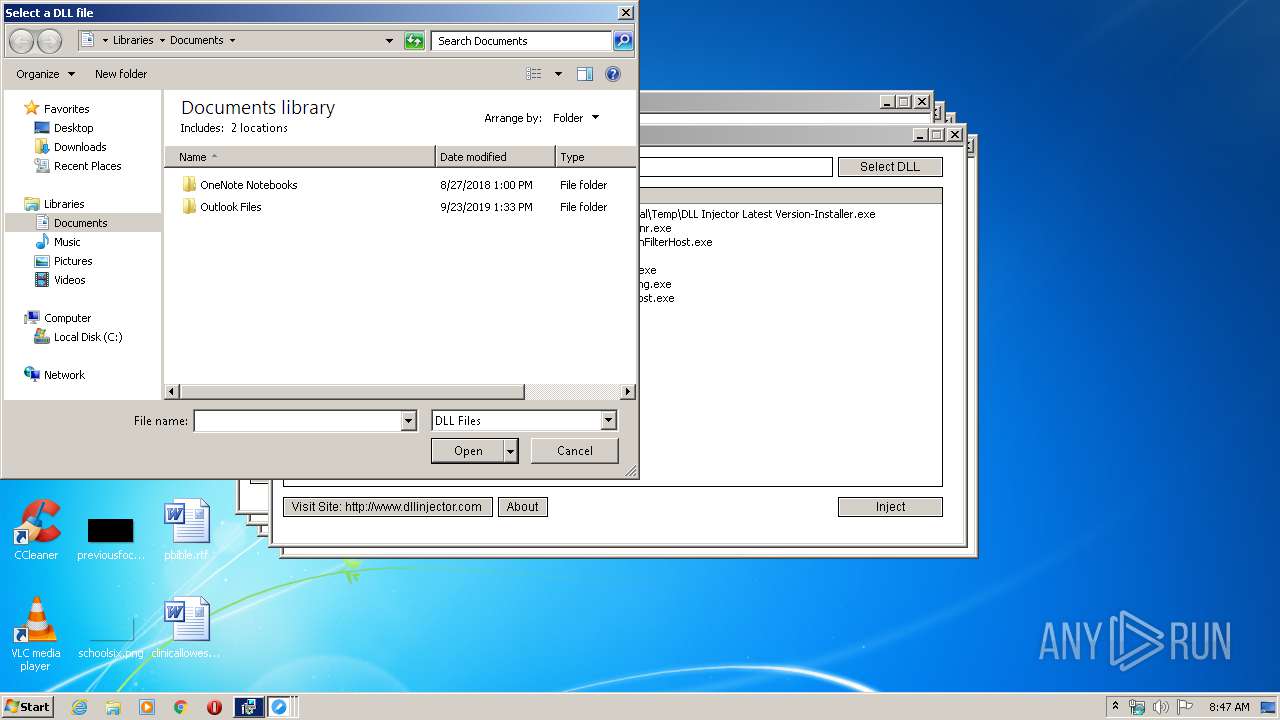Viewport: 1280px width, 720px height.
Task: Launch Chrome from the taskbar
Action: tap(180, 707)
